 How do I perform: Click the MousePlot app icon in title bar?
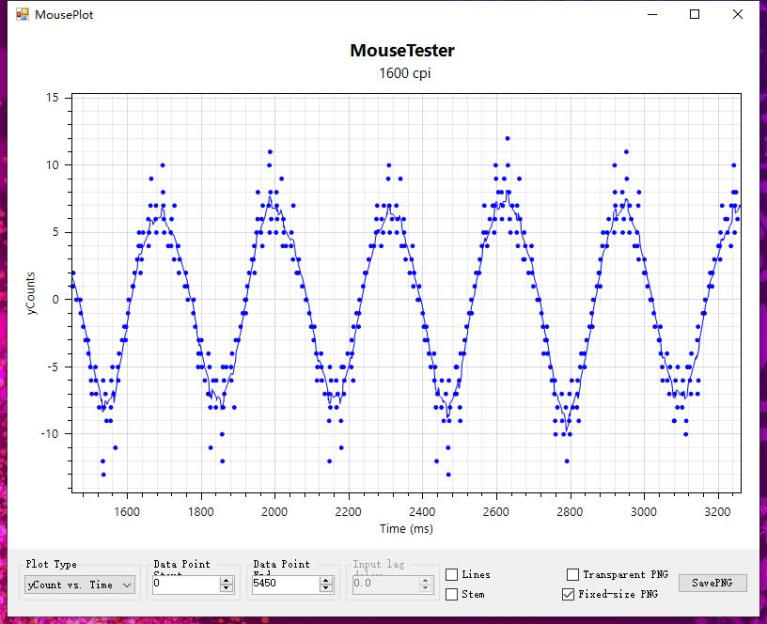click(22, 15)
